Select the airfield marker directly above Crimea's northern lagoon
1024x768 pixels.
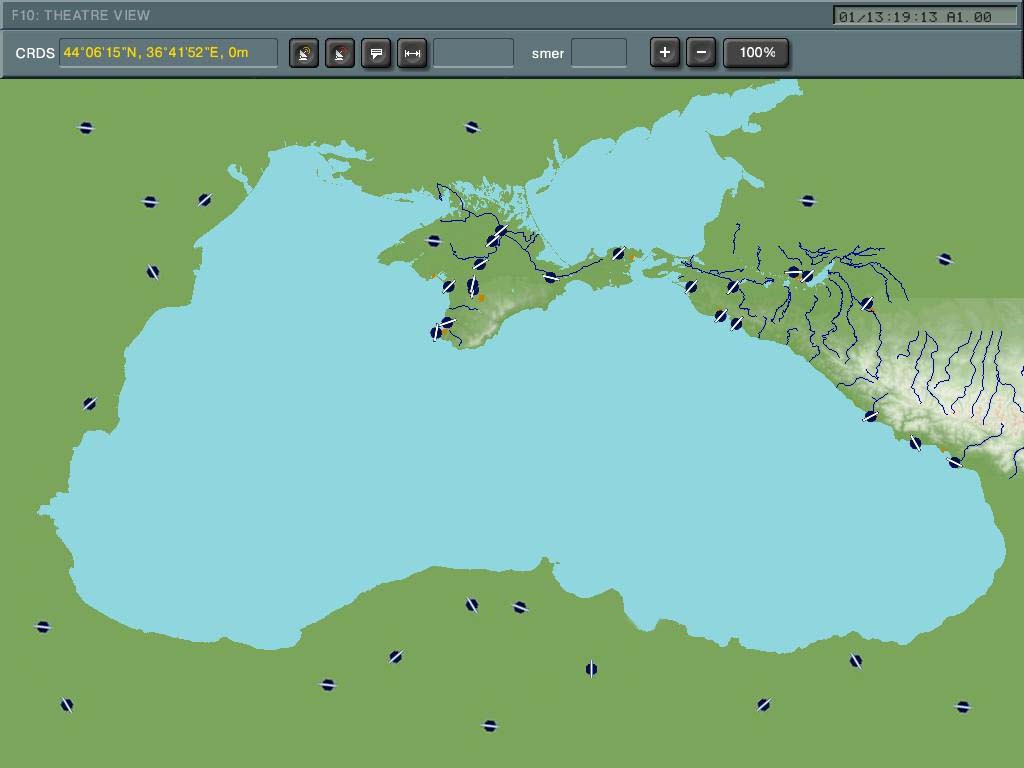click(472, 127)
